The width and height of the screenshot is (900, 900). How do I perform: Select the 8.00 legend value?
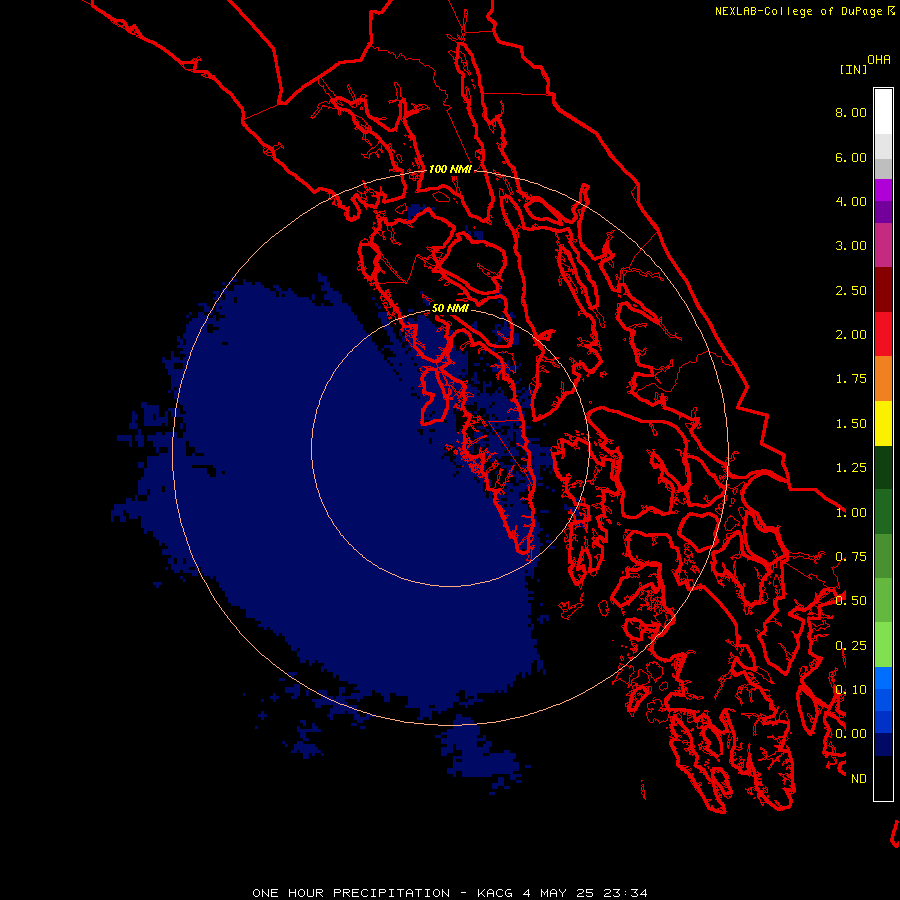851,112
